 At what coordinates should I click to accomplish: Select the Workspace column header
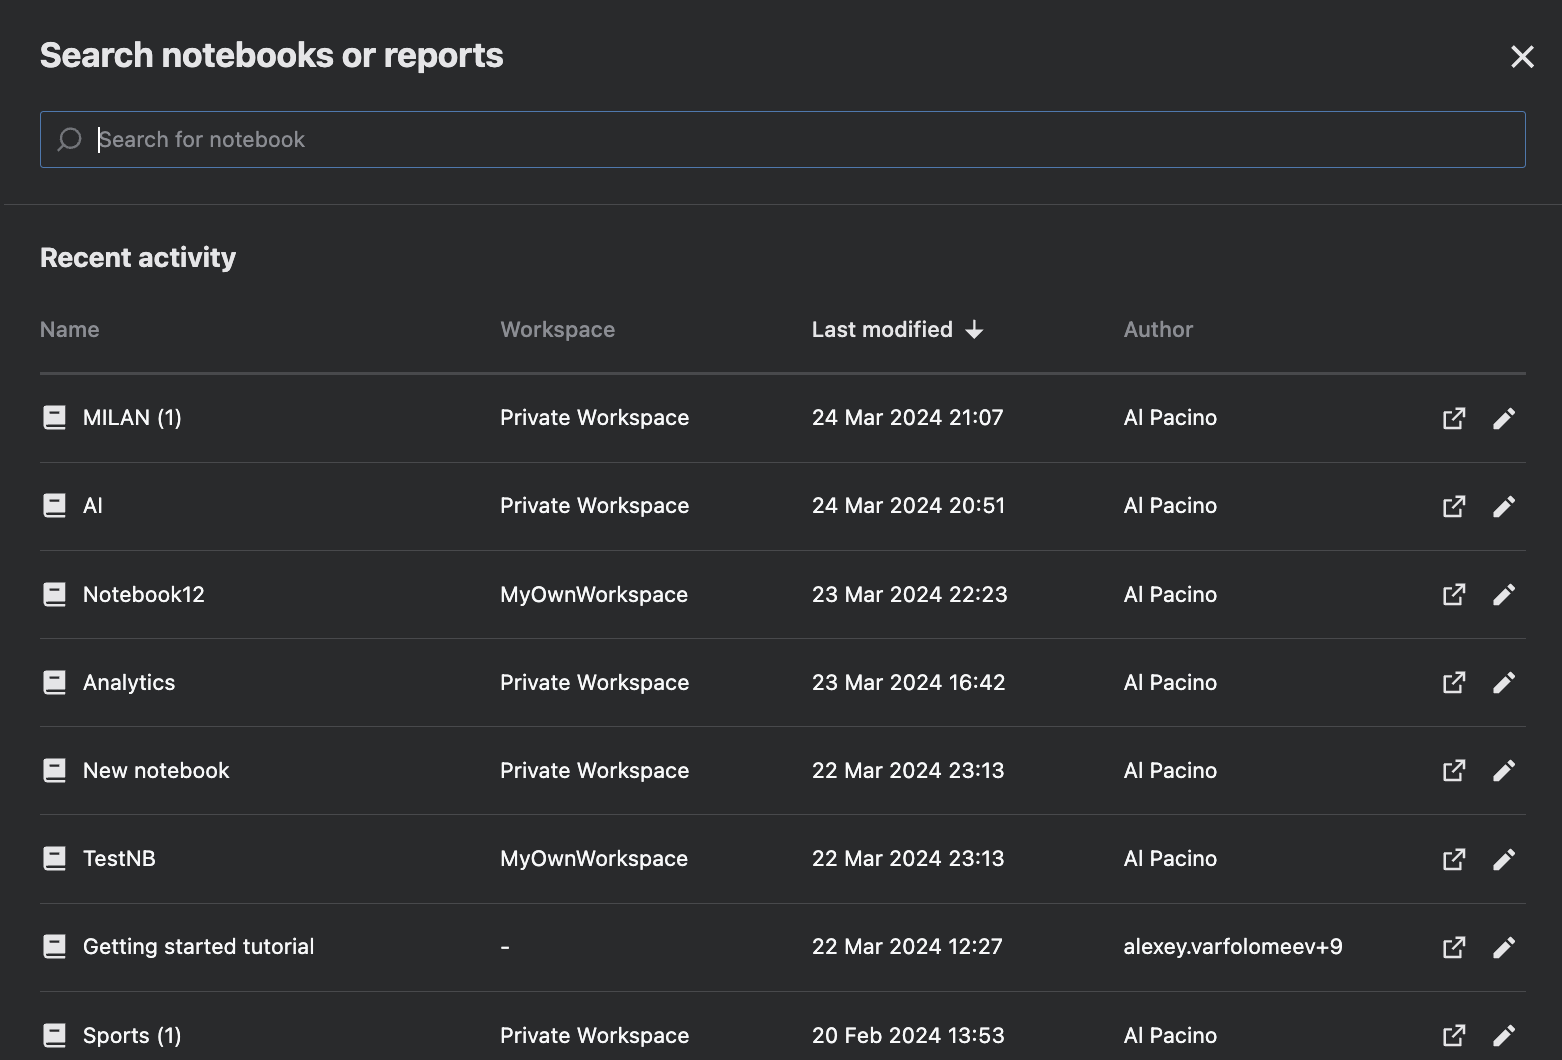[x=557, y=329]
